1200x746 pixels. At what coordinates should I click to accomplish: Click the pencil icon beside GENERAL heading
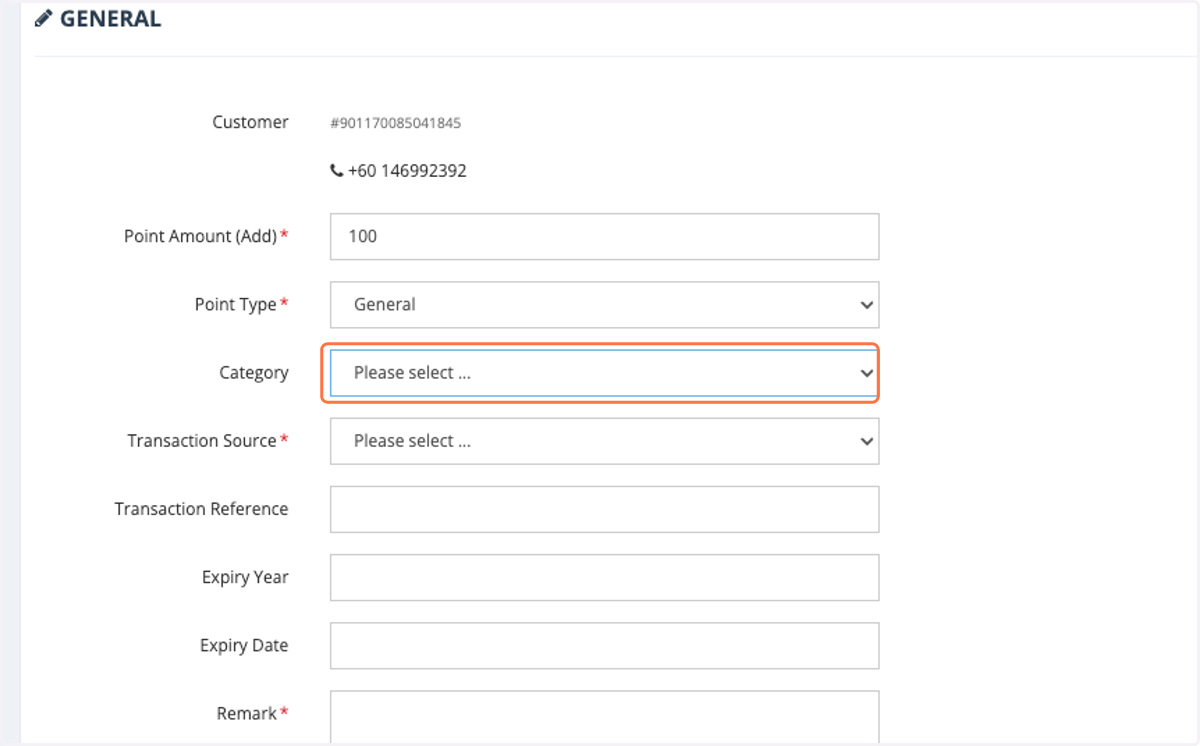[43, 19]
